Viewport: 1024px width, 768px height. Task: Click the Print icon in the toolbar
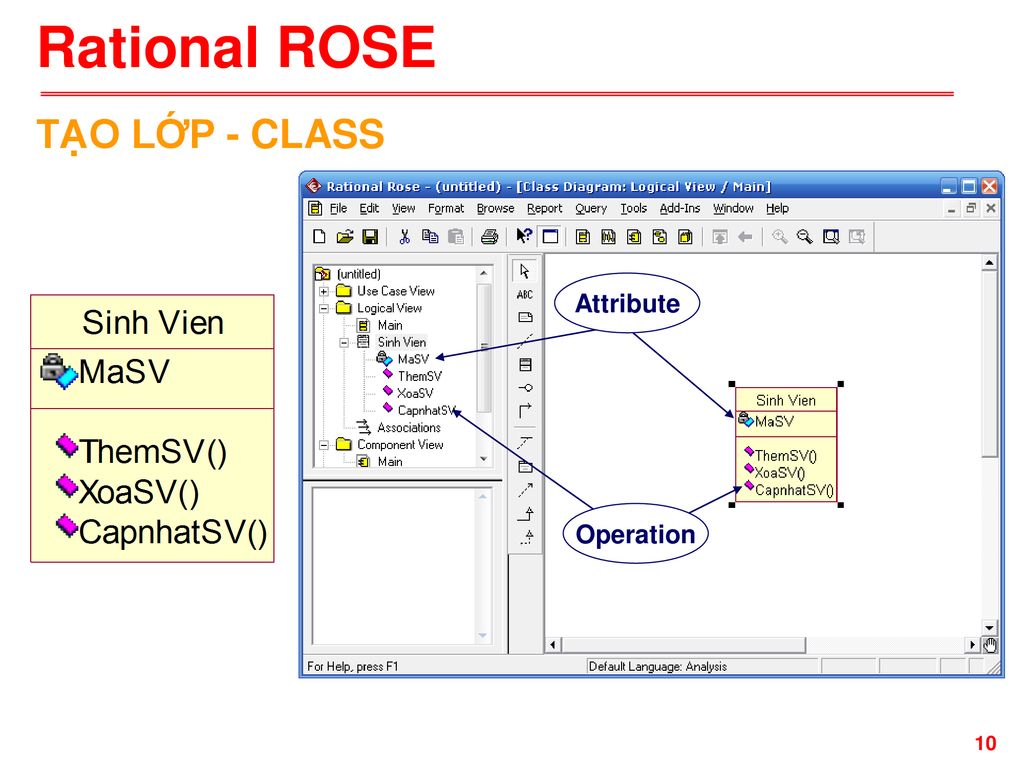489,236
